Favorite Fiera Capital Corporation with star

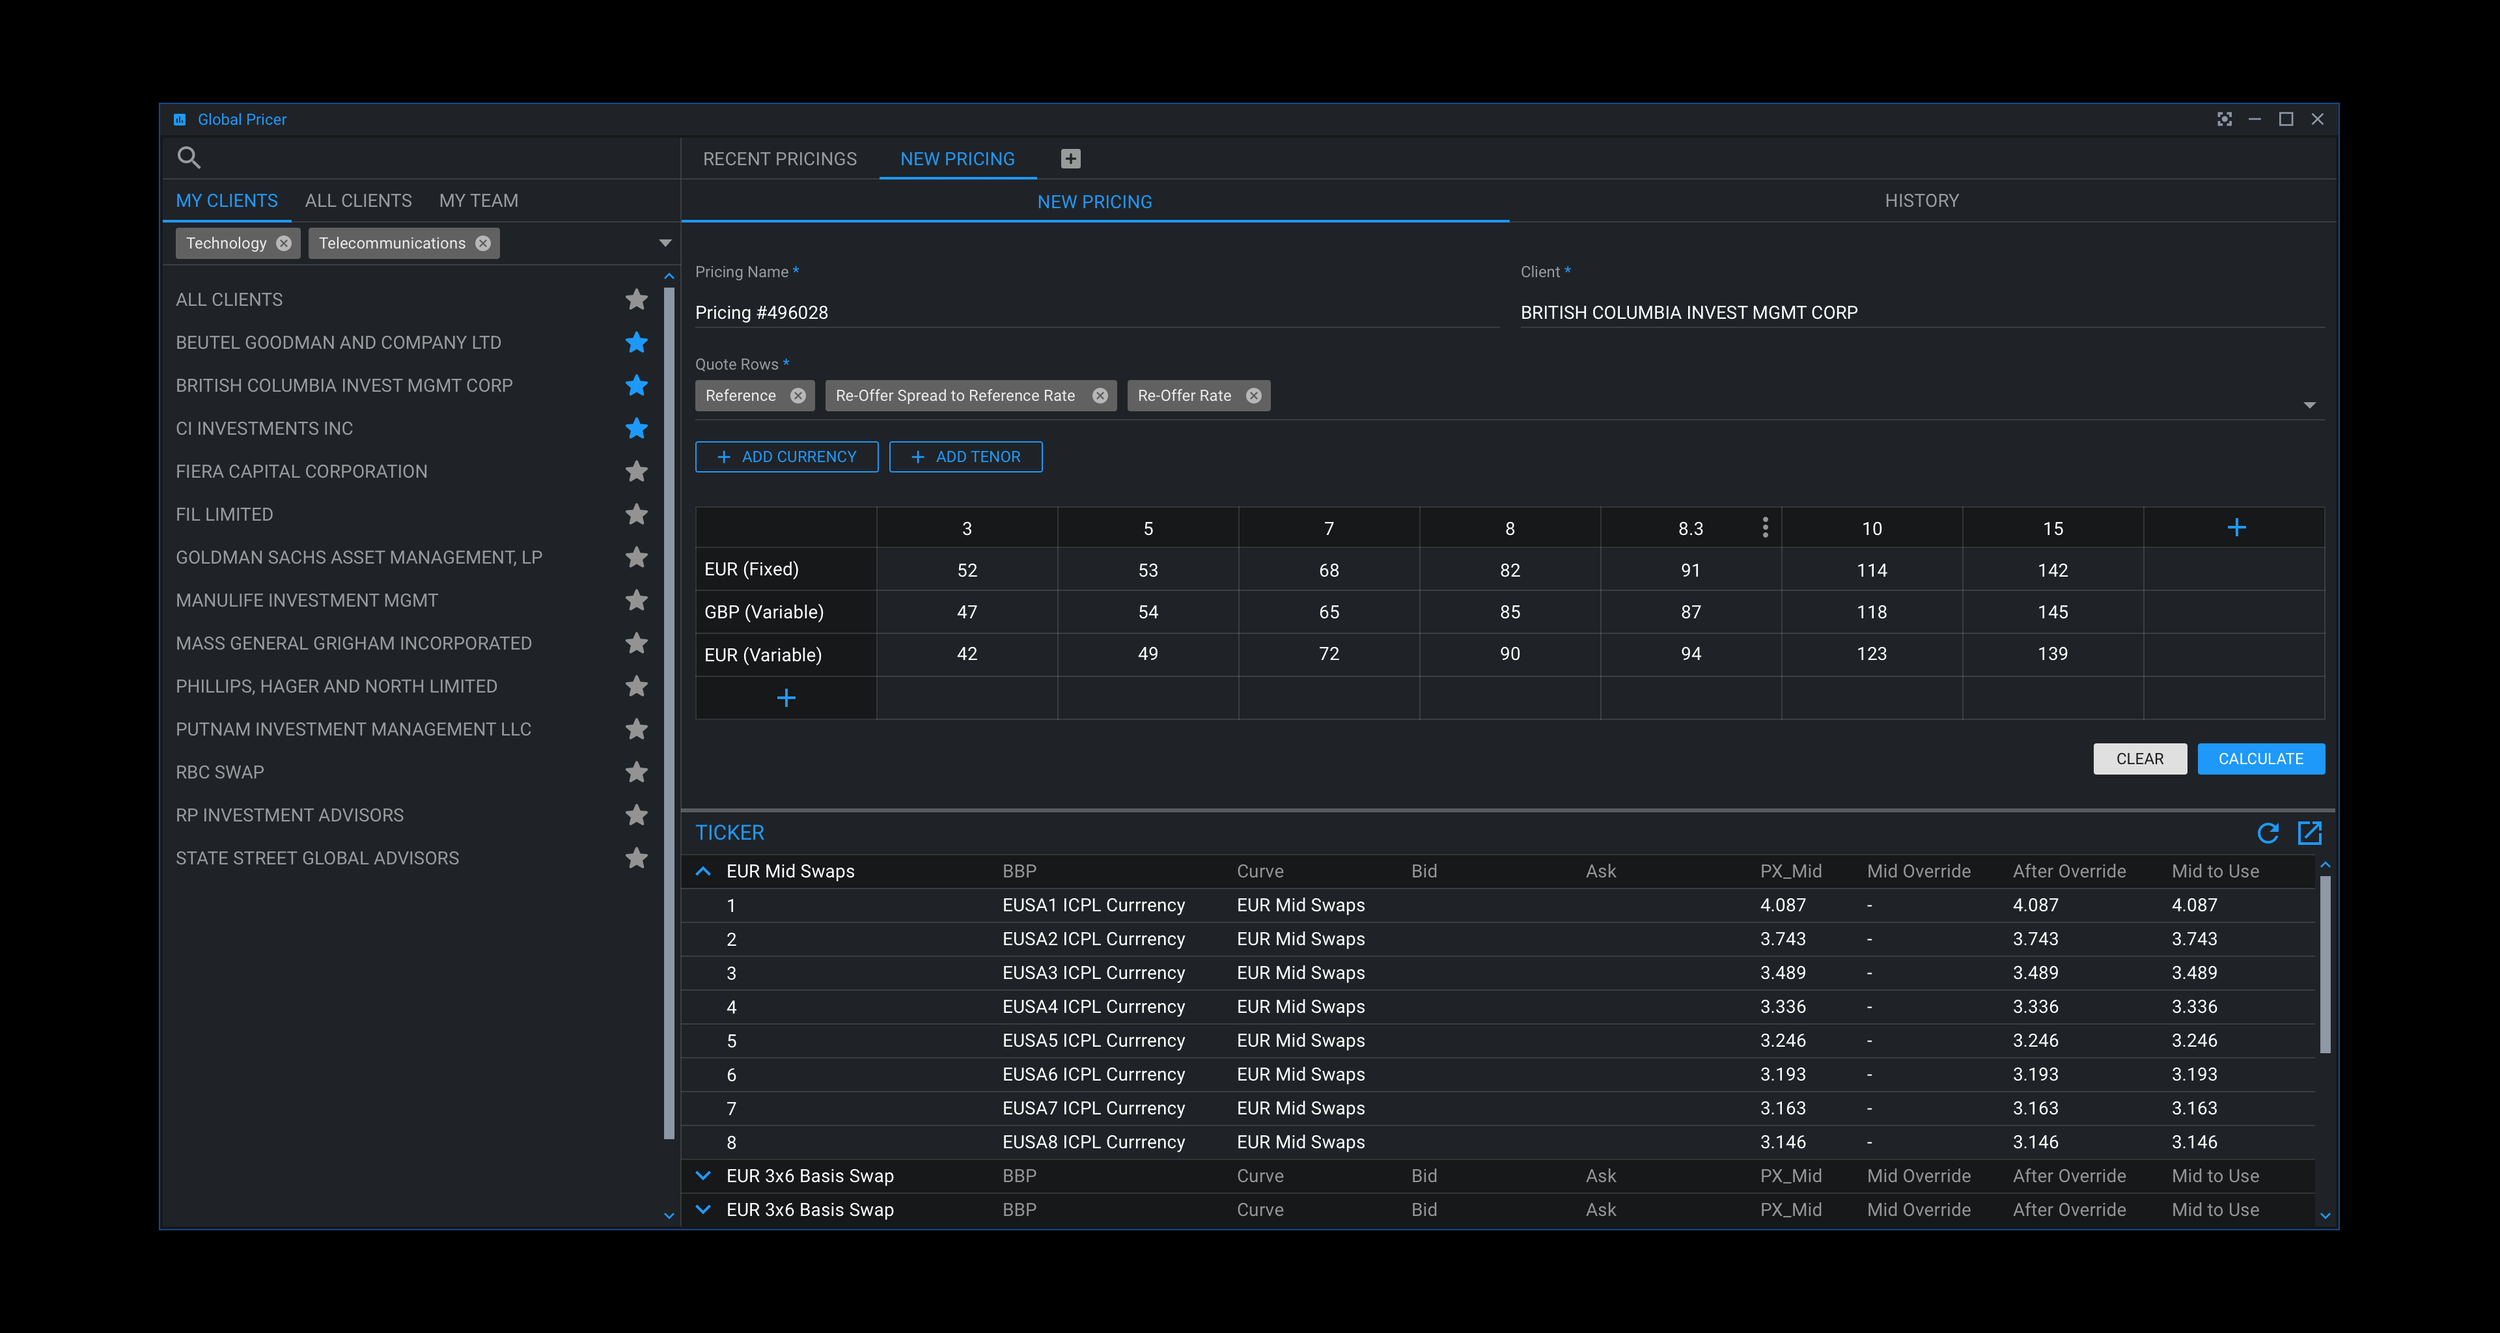coord(636,472)
